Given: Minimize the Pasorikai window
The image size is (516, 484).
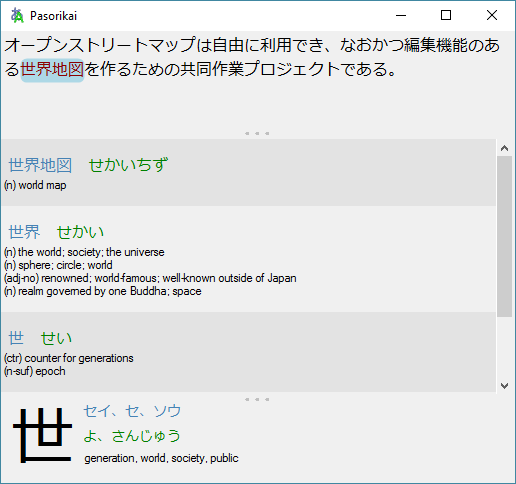Looking at the screenshot, I should [401, 15].
